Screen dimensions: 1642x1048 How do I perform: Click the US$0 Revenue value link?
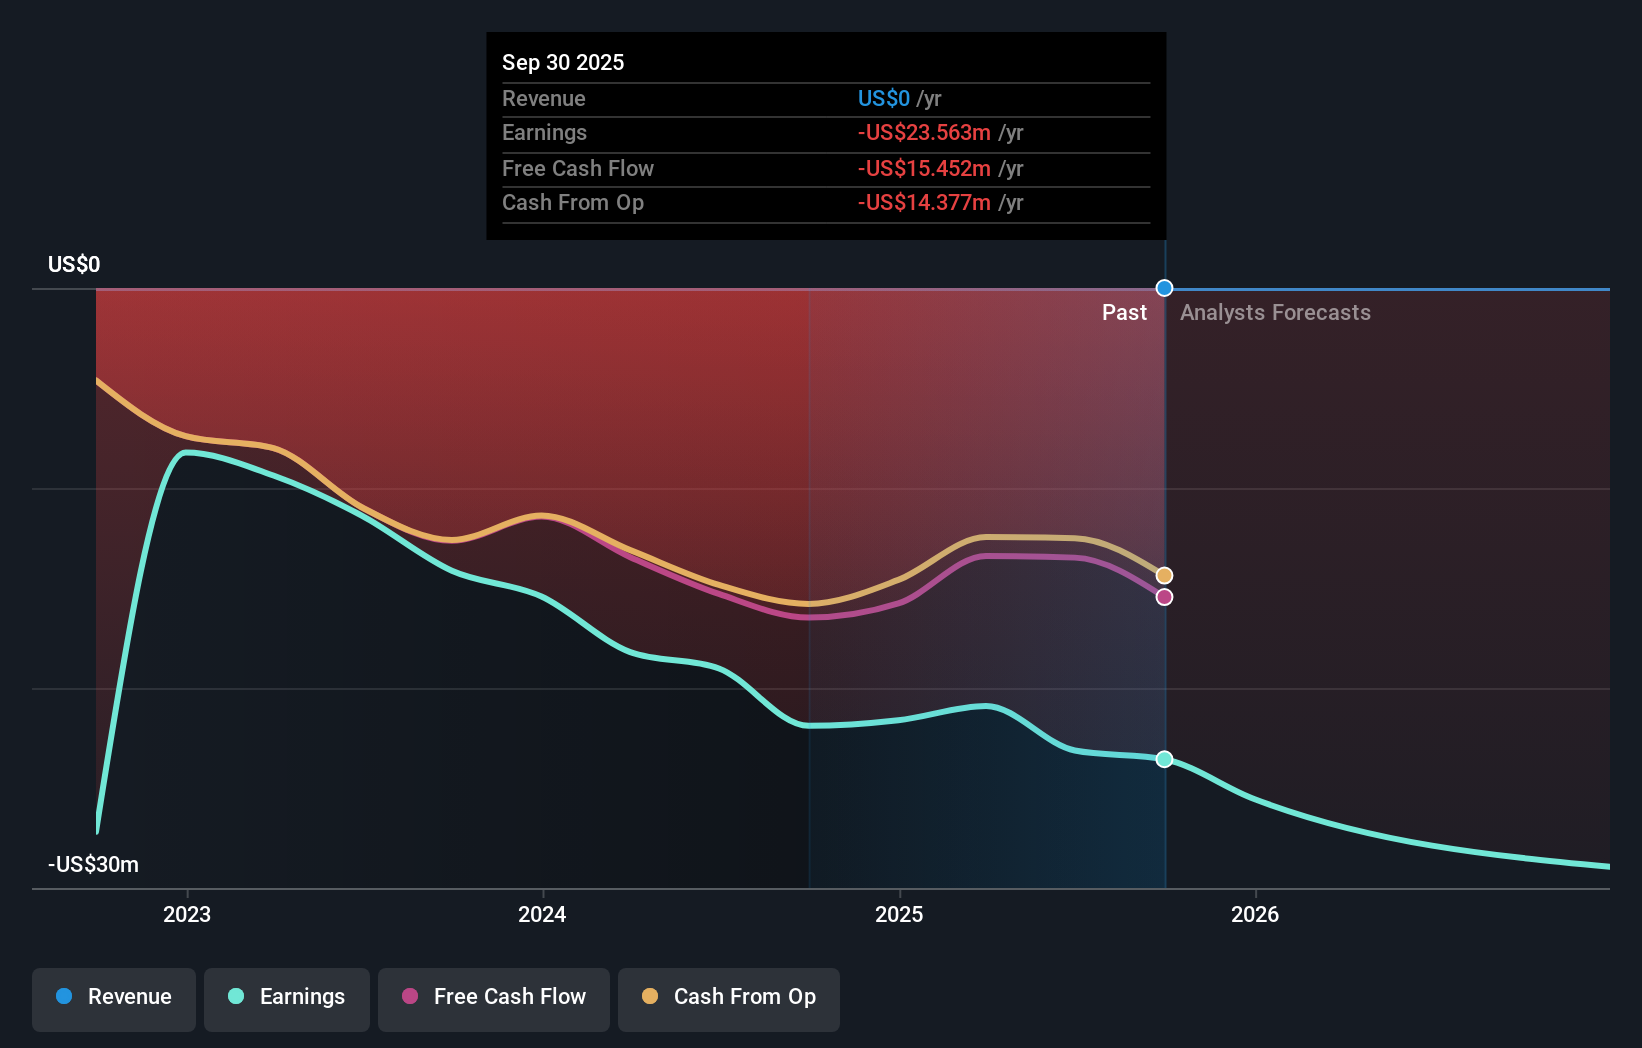pyautogui.click(x=883, y=98)
